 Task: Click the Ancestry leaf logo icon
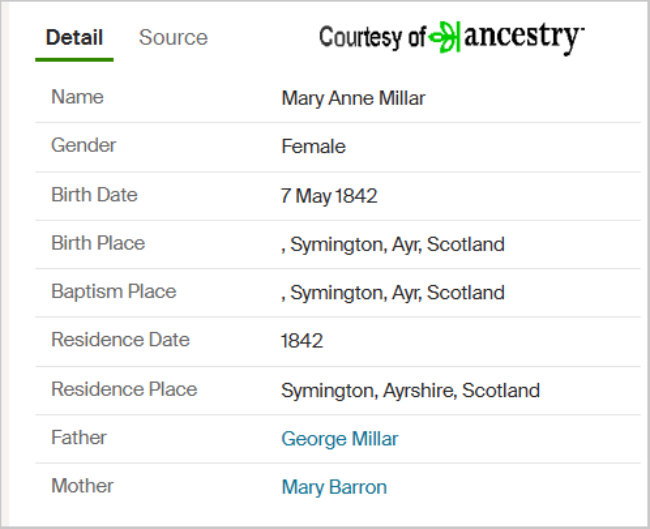pyautogui.click(x=444, y=37)
